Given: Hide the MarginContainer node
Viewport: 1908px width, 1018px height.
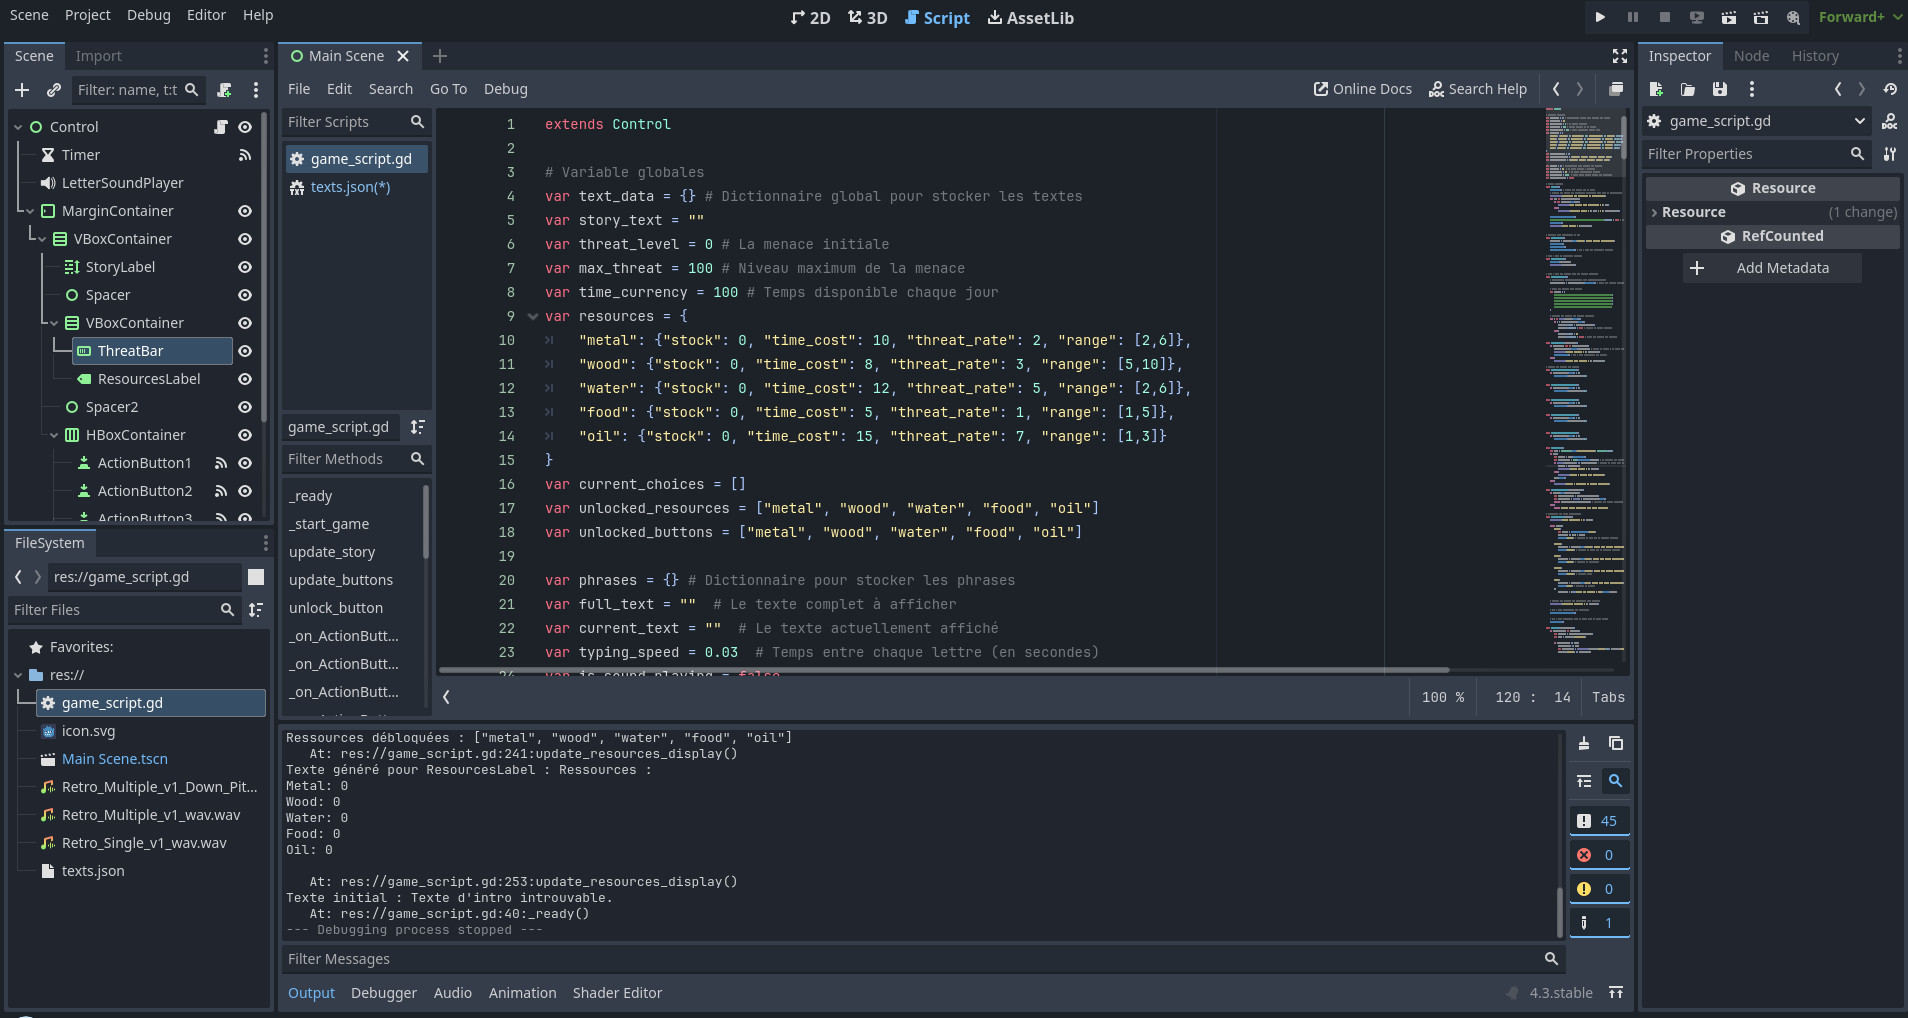Looking at the screenshot, I should tap(245, 211).
